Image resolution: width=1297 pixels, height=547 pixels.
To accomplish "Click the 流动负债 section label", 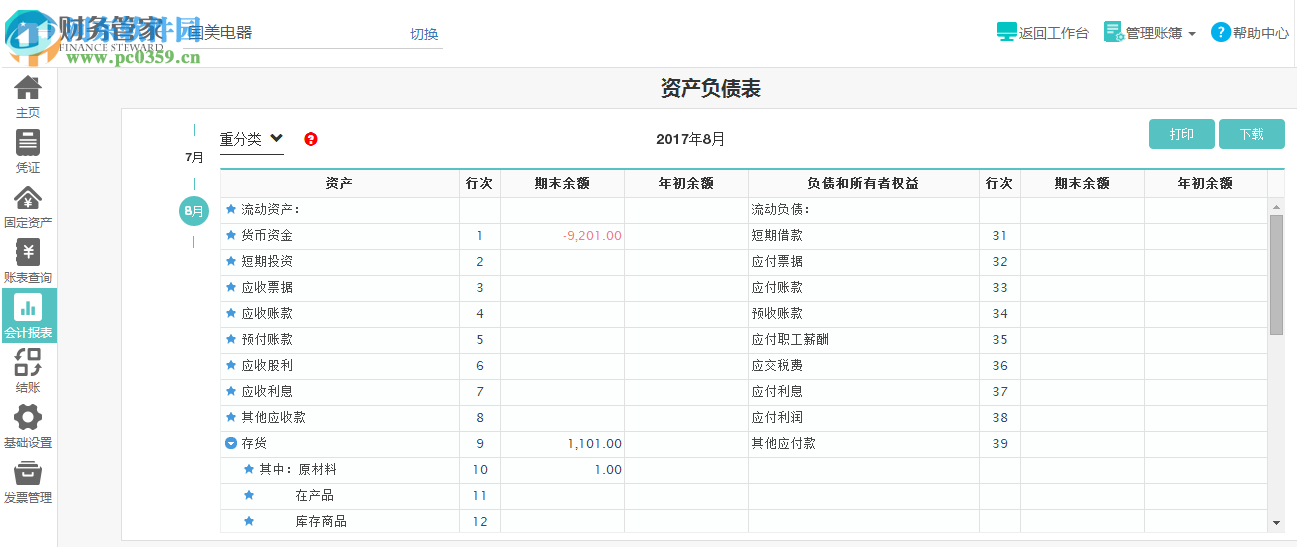I will (x=780, y=210).
